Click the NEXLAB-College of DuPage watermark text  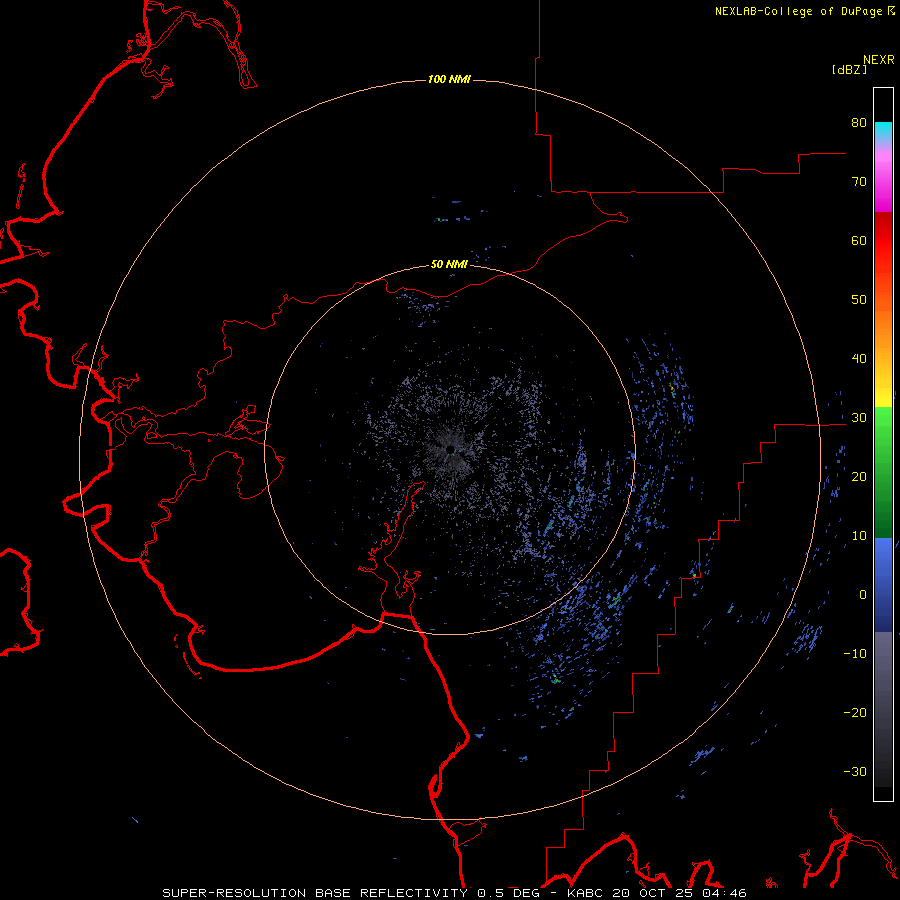pyautogui.click(x=804, y=11)
